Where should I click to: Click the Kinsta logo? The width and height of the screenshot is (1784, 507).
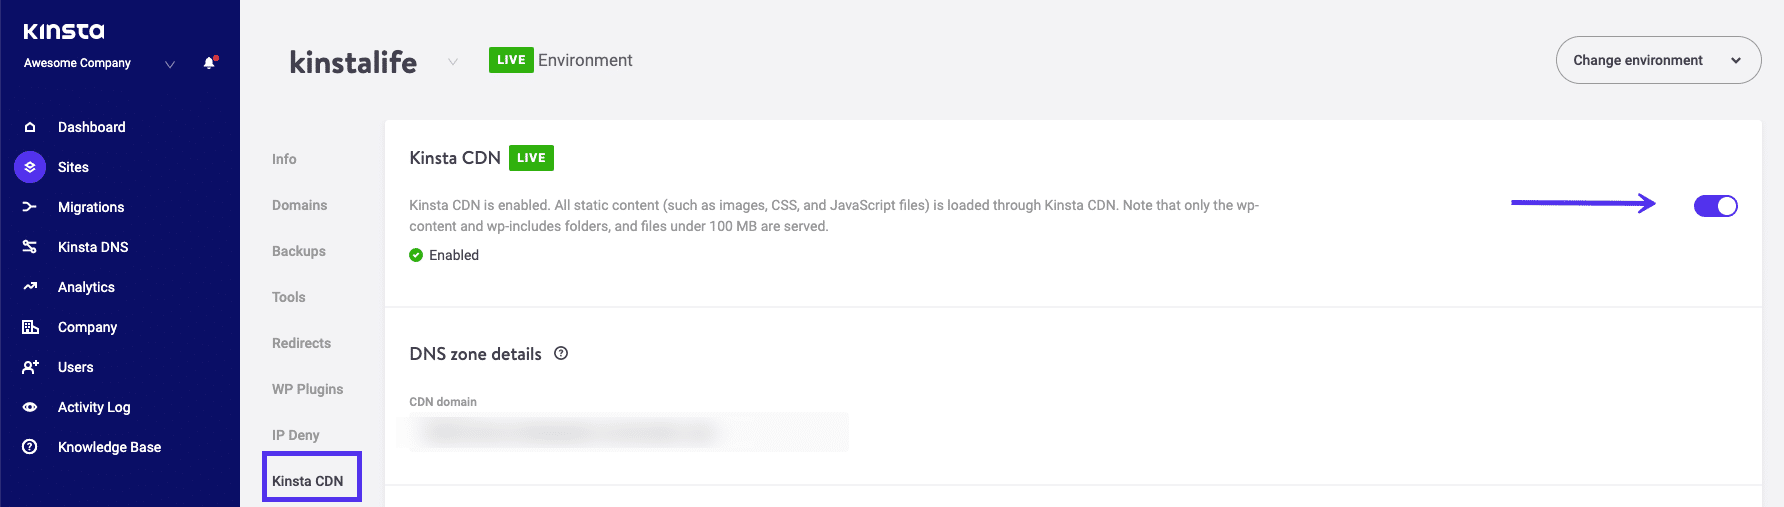(64, 31)
